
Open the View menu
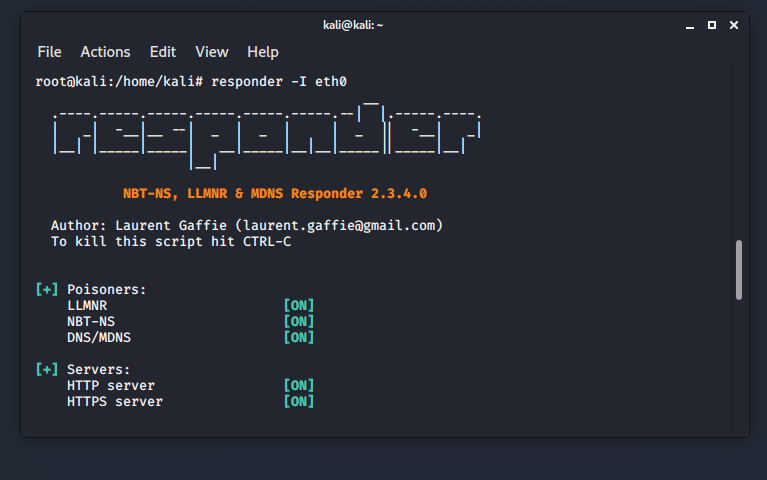tap(211, 52)
